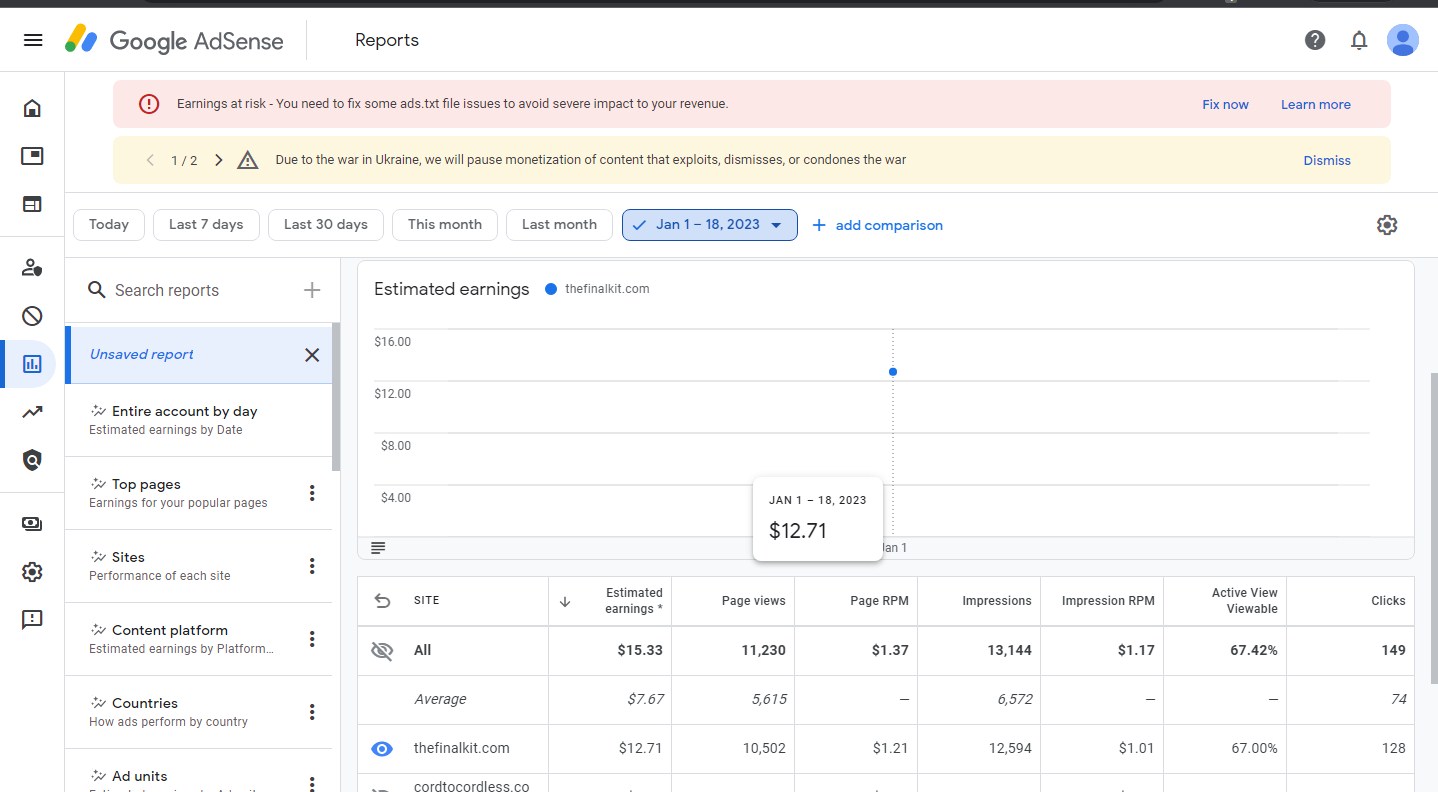The image size is (1438, 792).
Task: Select the Countries report
Action: [x=198, y=712]
